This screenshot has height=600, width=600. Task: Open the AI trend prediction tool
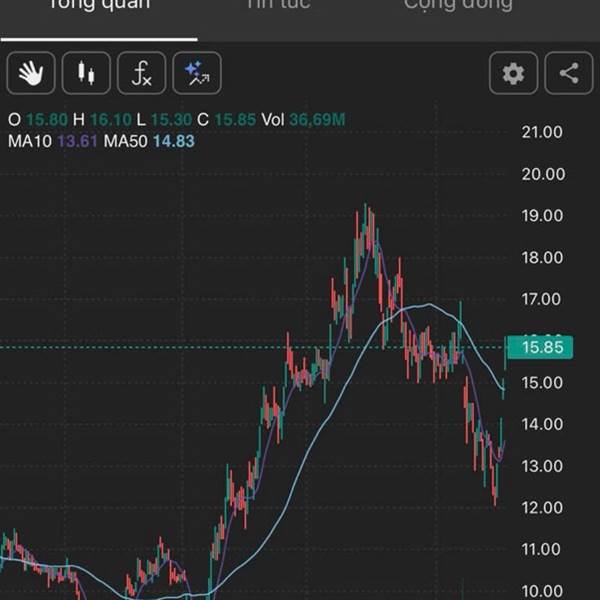(197, 73)
